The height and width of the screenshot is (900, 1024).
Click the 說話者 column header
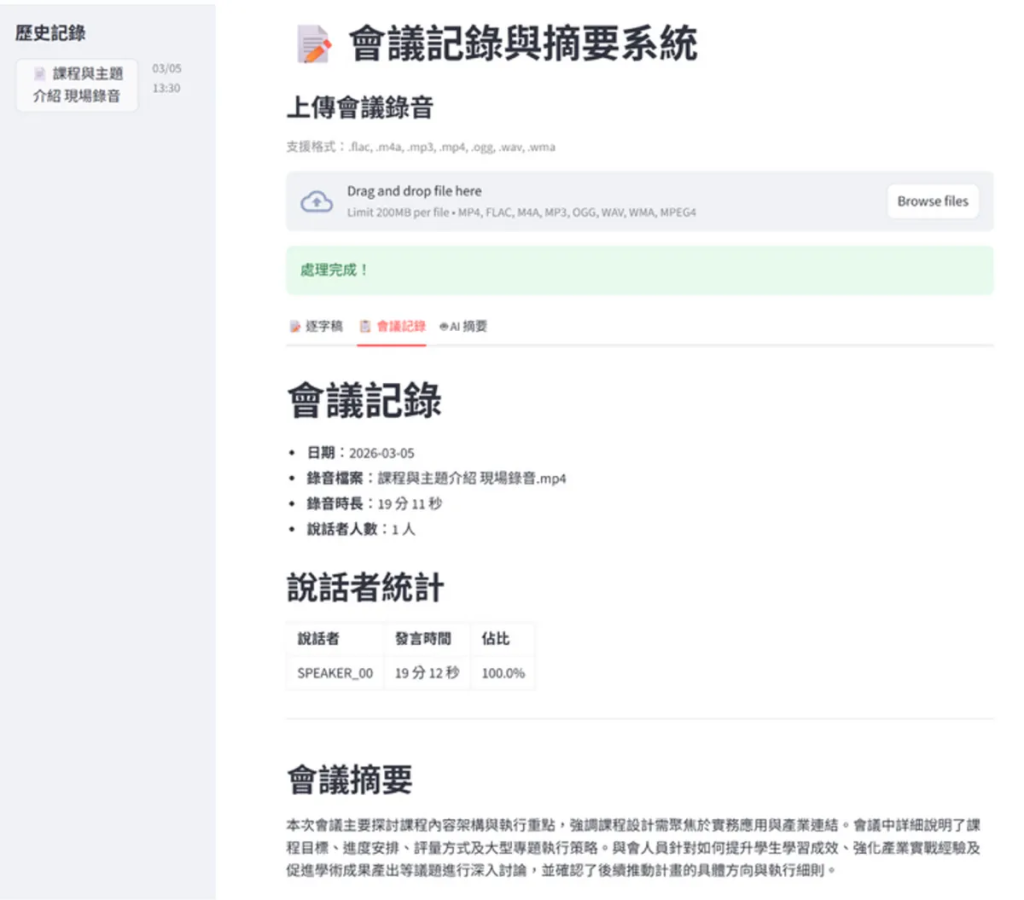pos(319,639)
